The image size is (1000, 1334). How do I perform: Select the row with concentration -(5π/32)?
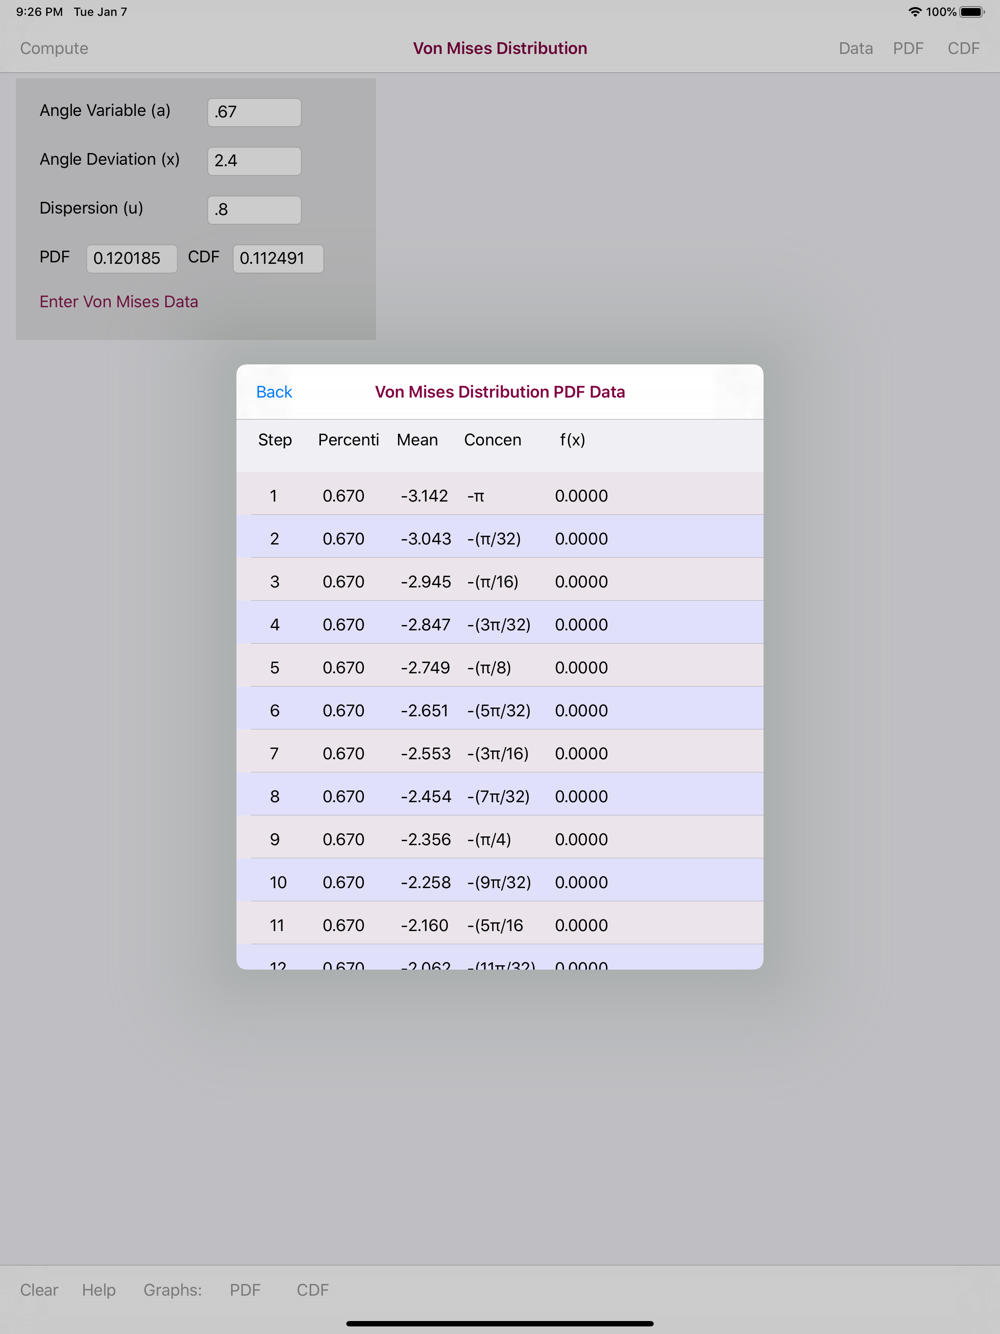tap(500, 709)
